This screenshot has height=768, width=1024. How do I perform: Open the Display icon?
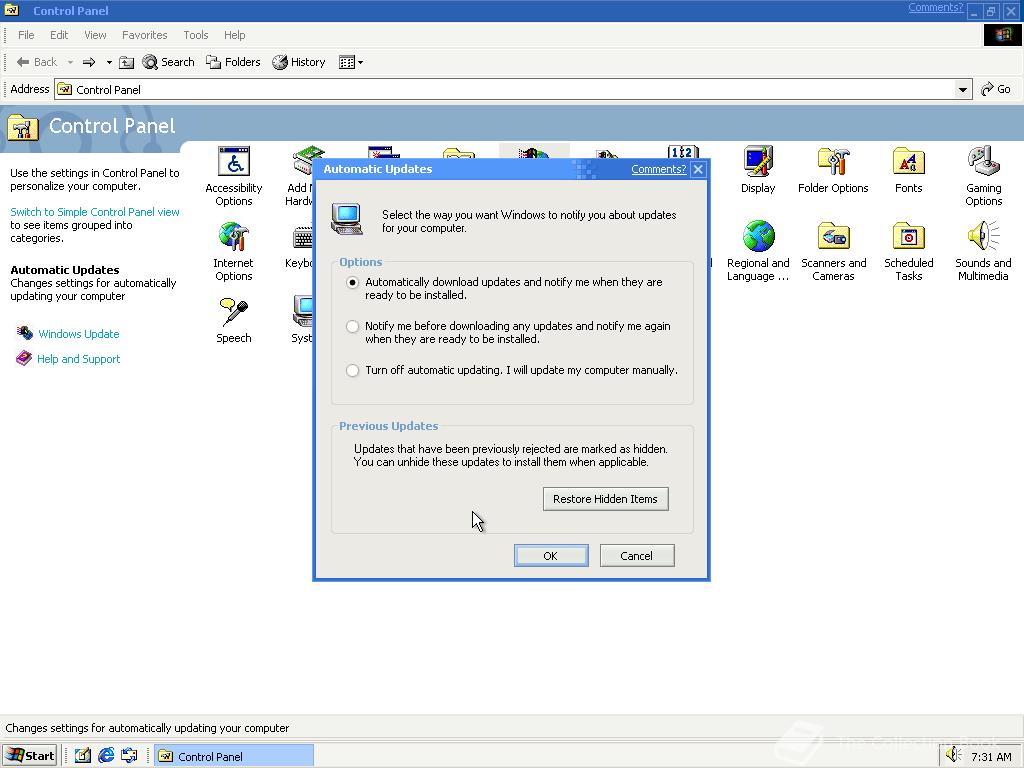coord(758,170)
